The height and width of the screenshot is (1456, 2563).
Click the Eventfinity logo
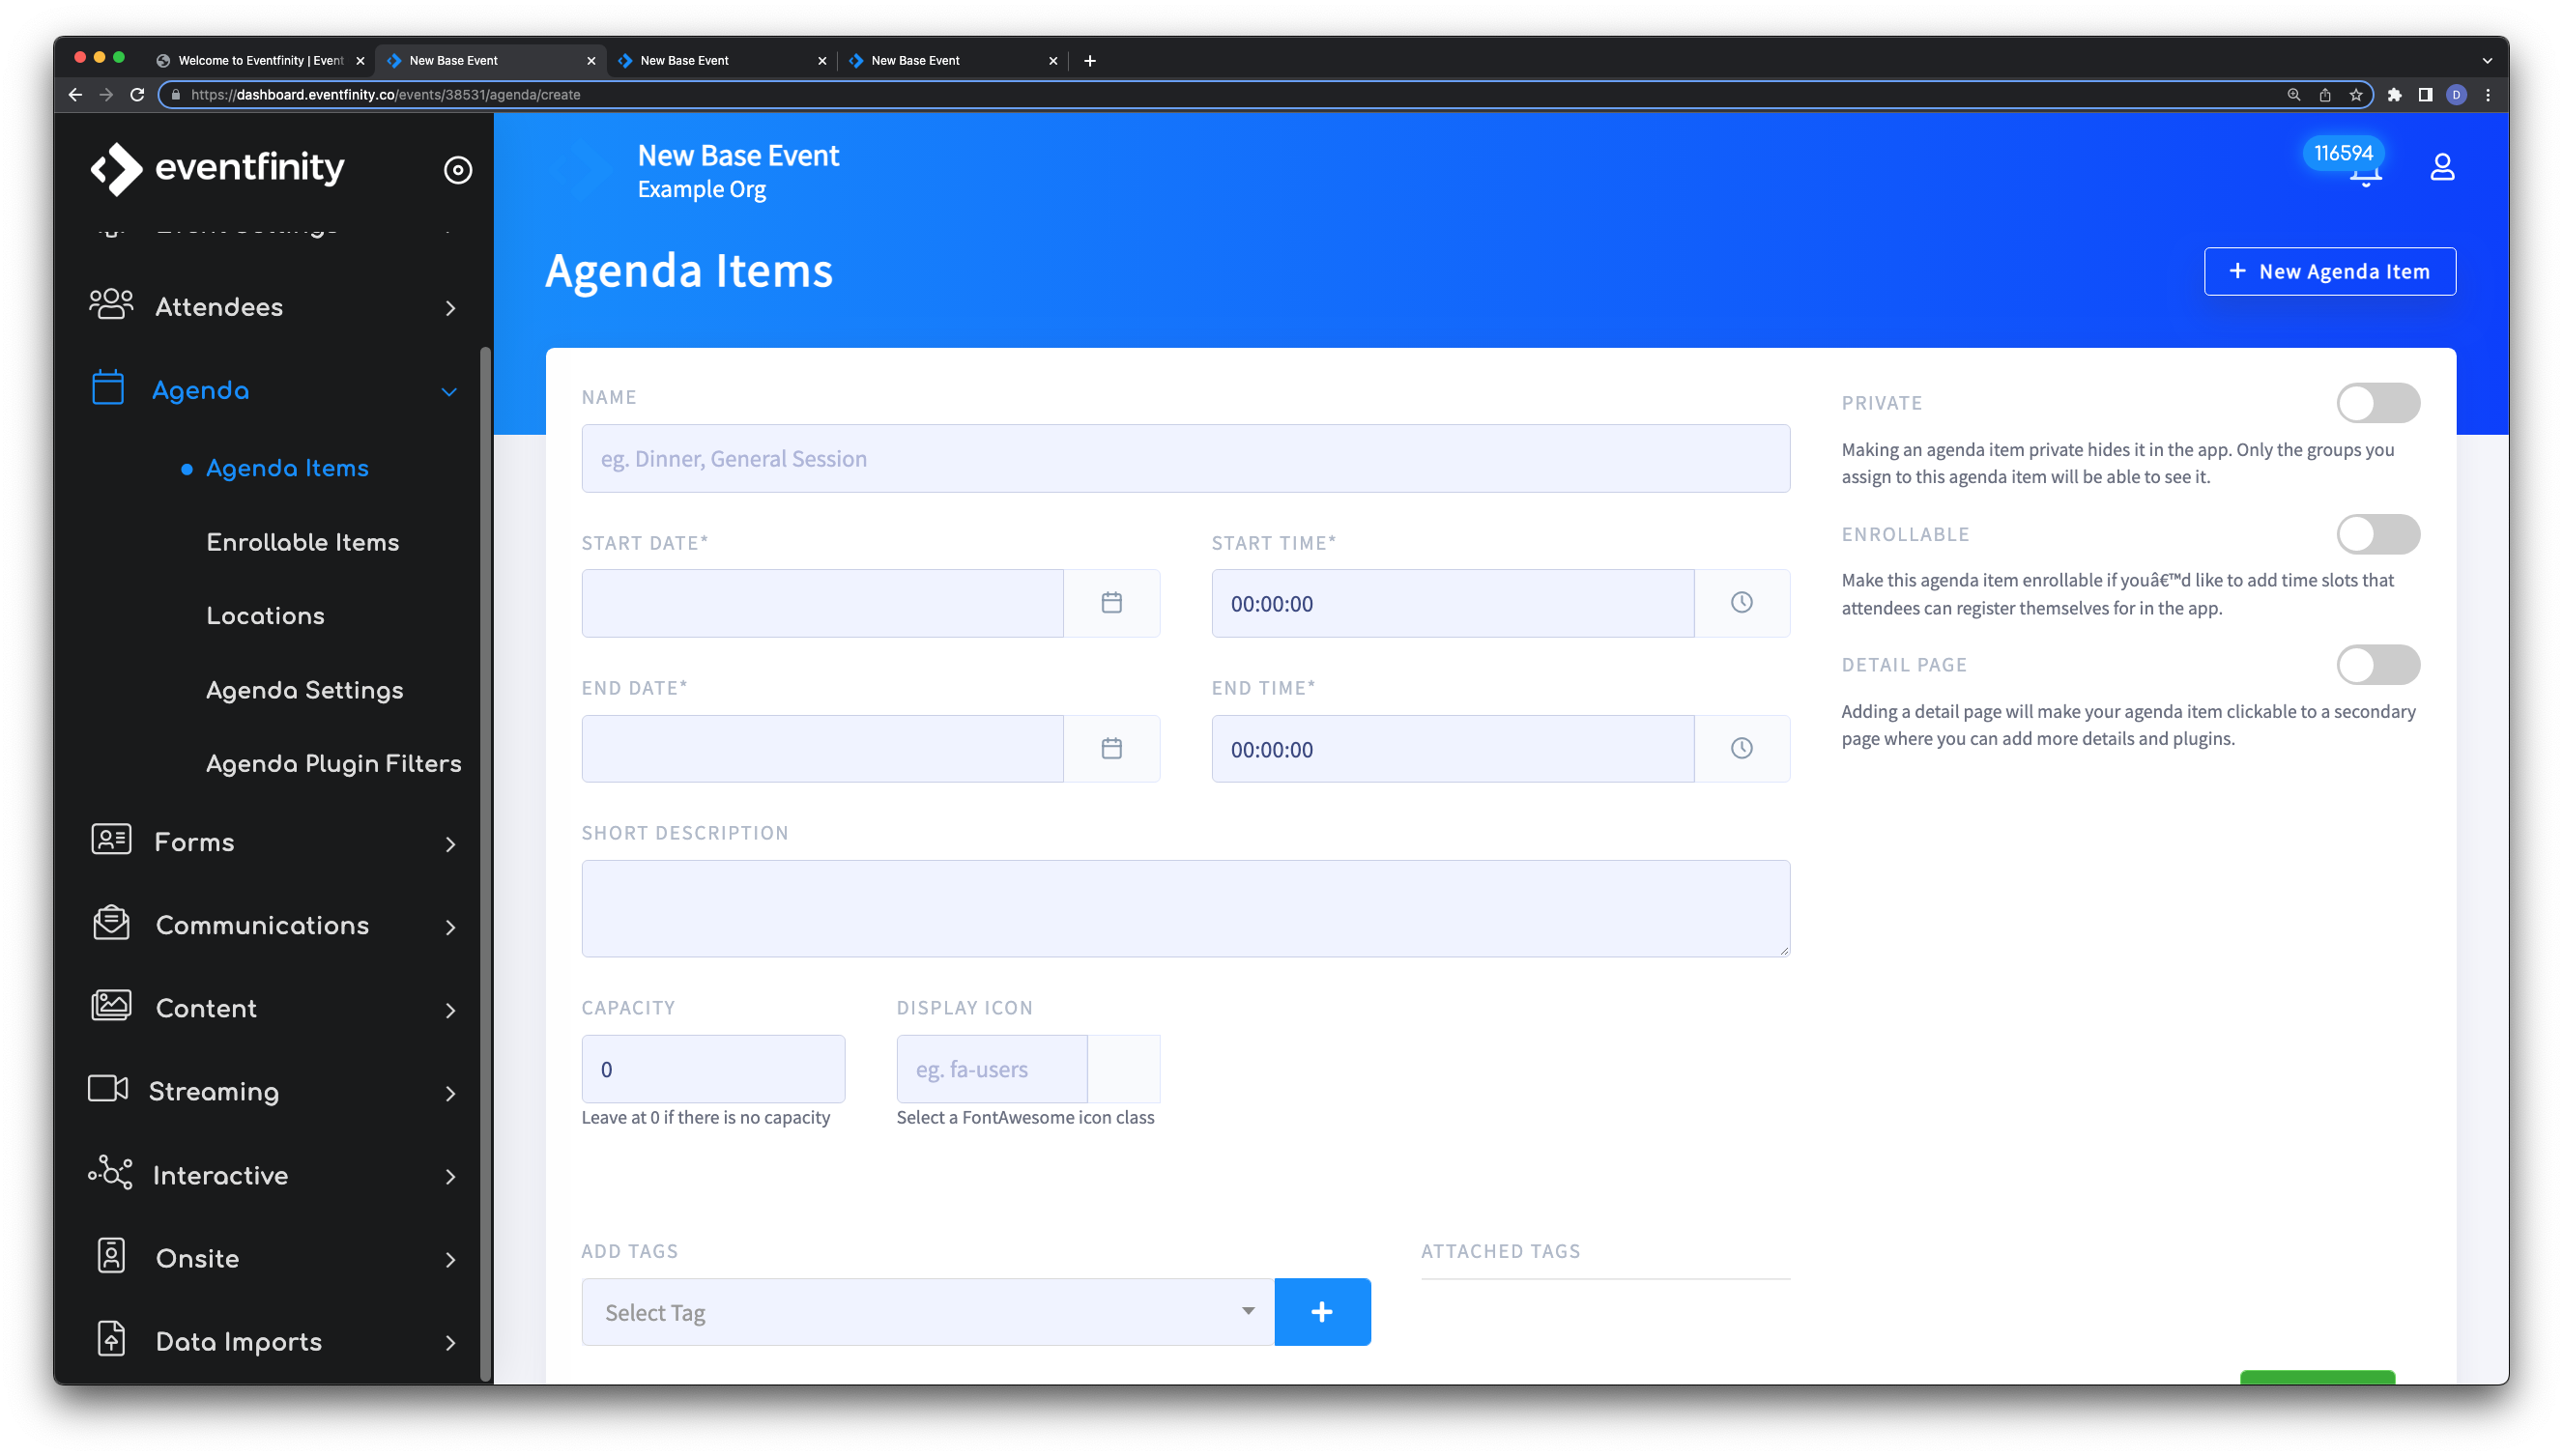point(217,167)
